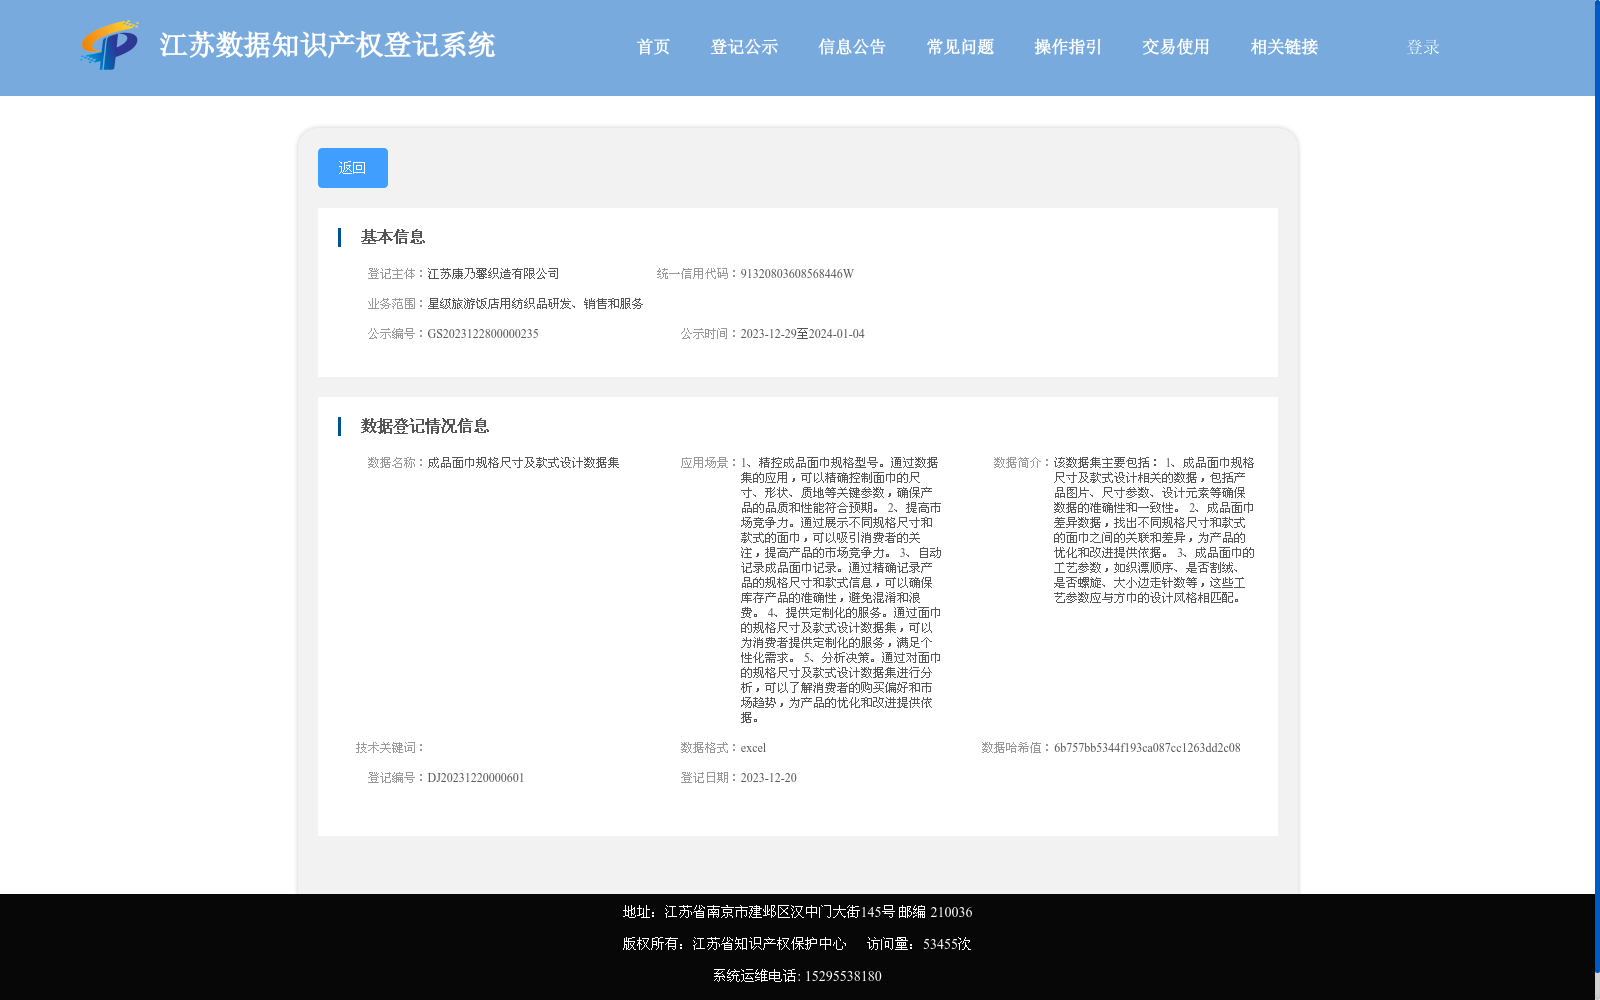Click copyright text 江苏省知识产权保护中心

point(734,944)
